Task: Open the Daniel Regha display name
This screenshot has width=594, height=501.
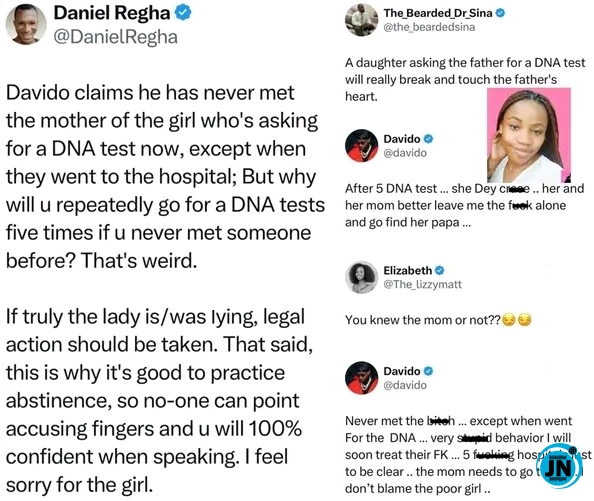Action: pos(112,13)
